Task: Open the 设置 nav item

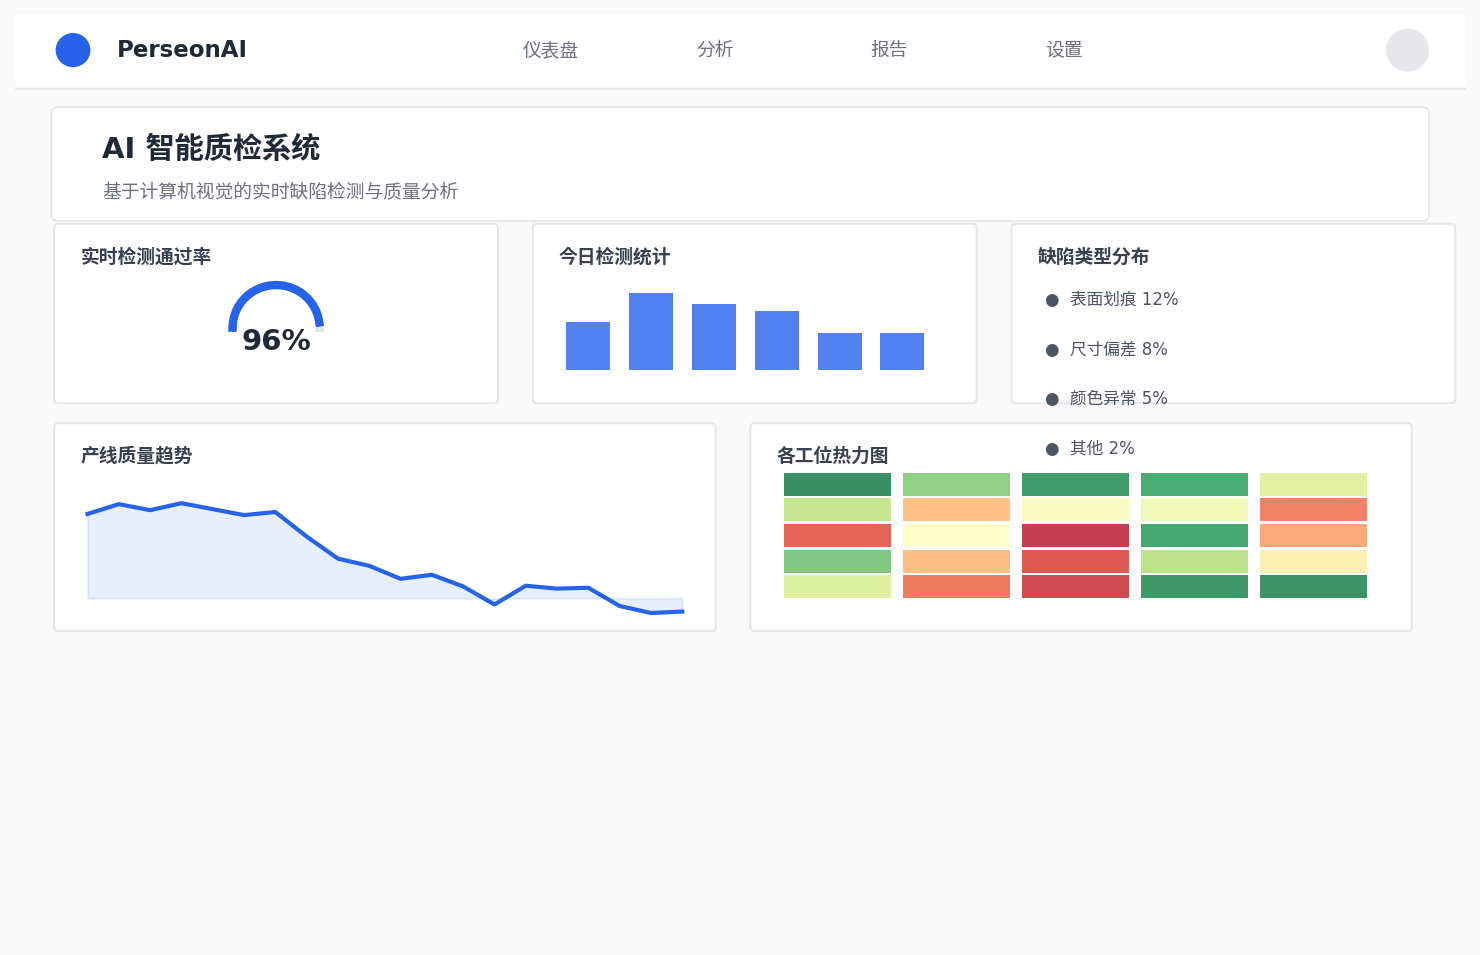Action: coord(1064,50)
